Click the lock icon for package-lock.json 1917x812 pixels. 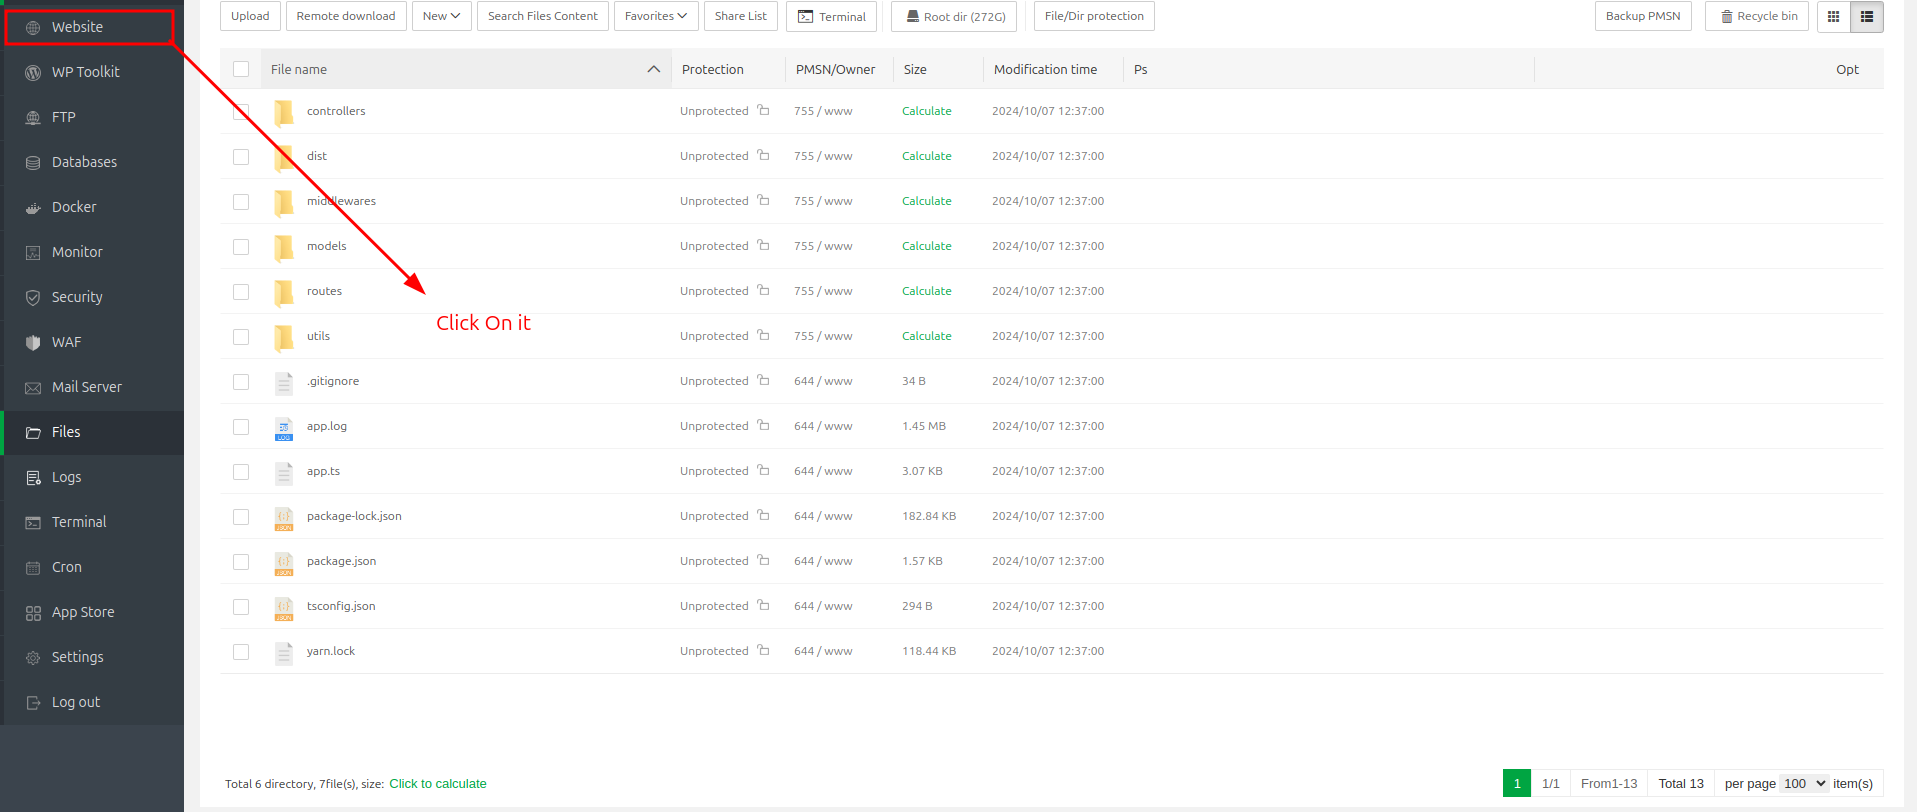763,515
